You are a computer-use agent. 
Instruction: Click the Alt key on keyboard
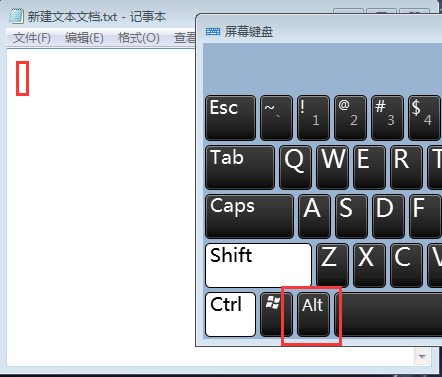click(313, 314)
